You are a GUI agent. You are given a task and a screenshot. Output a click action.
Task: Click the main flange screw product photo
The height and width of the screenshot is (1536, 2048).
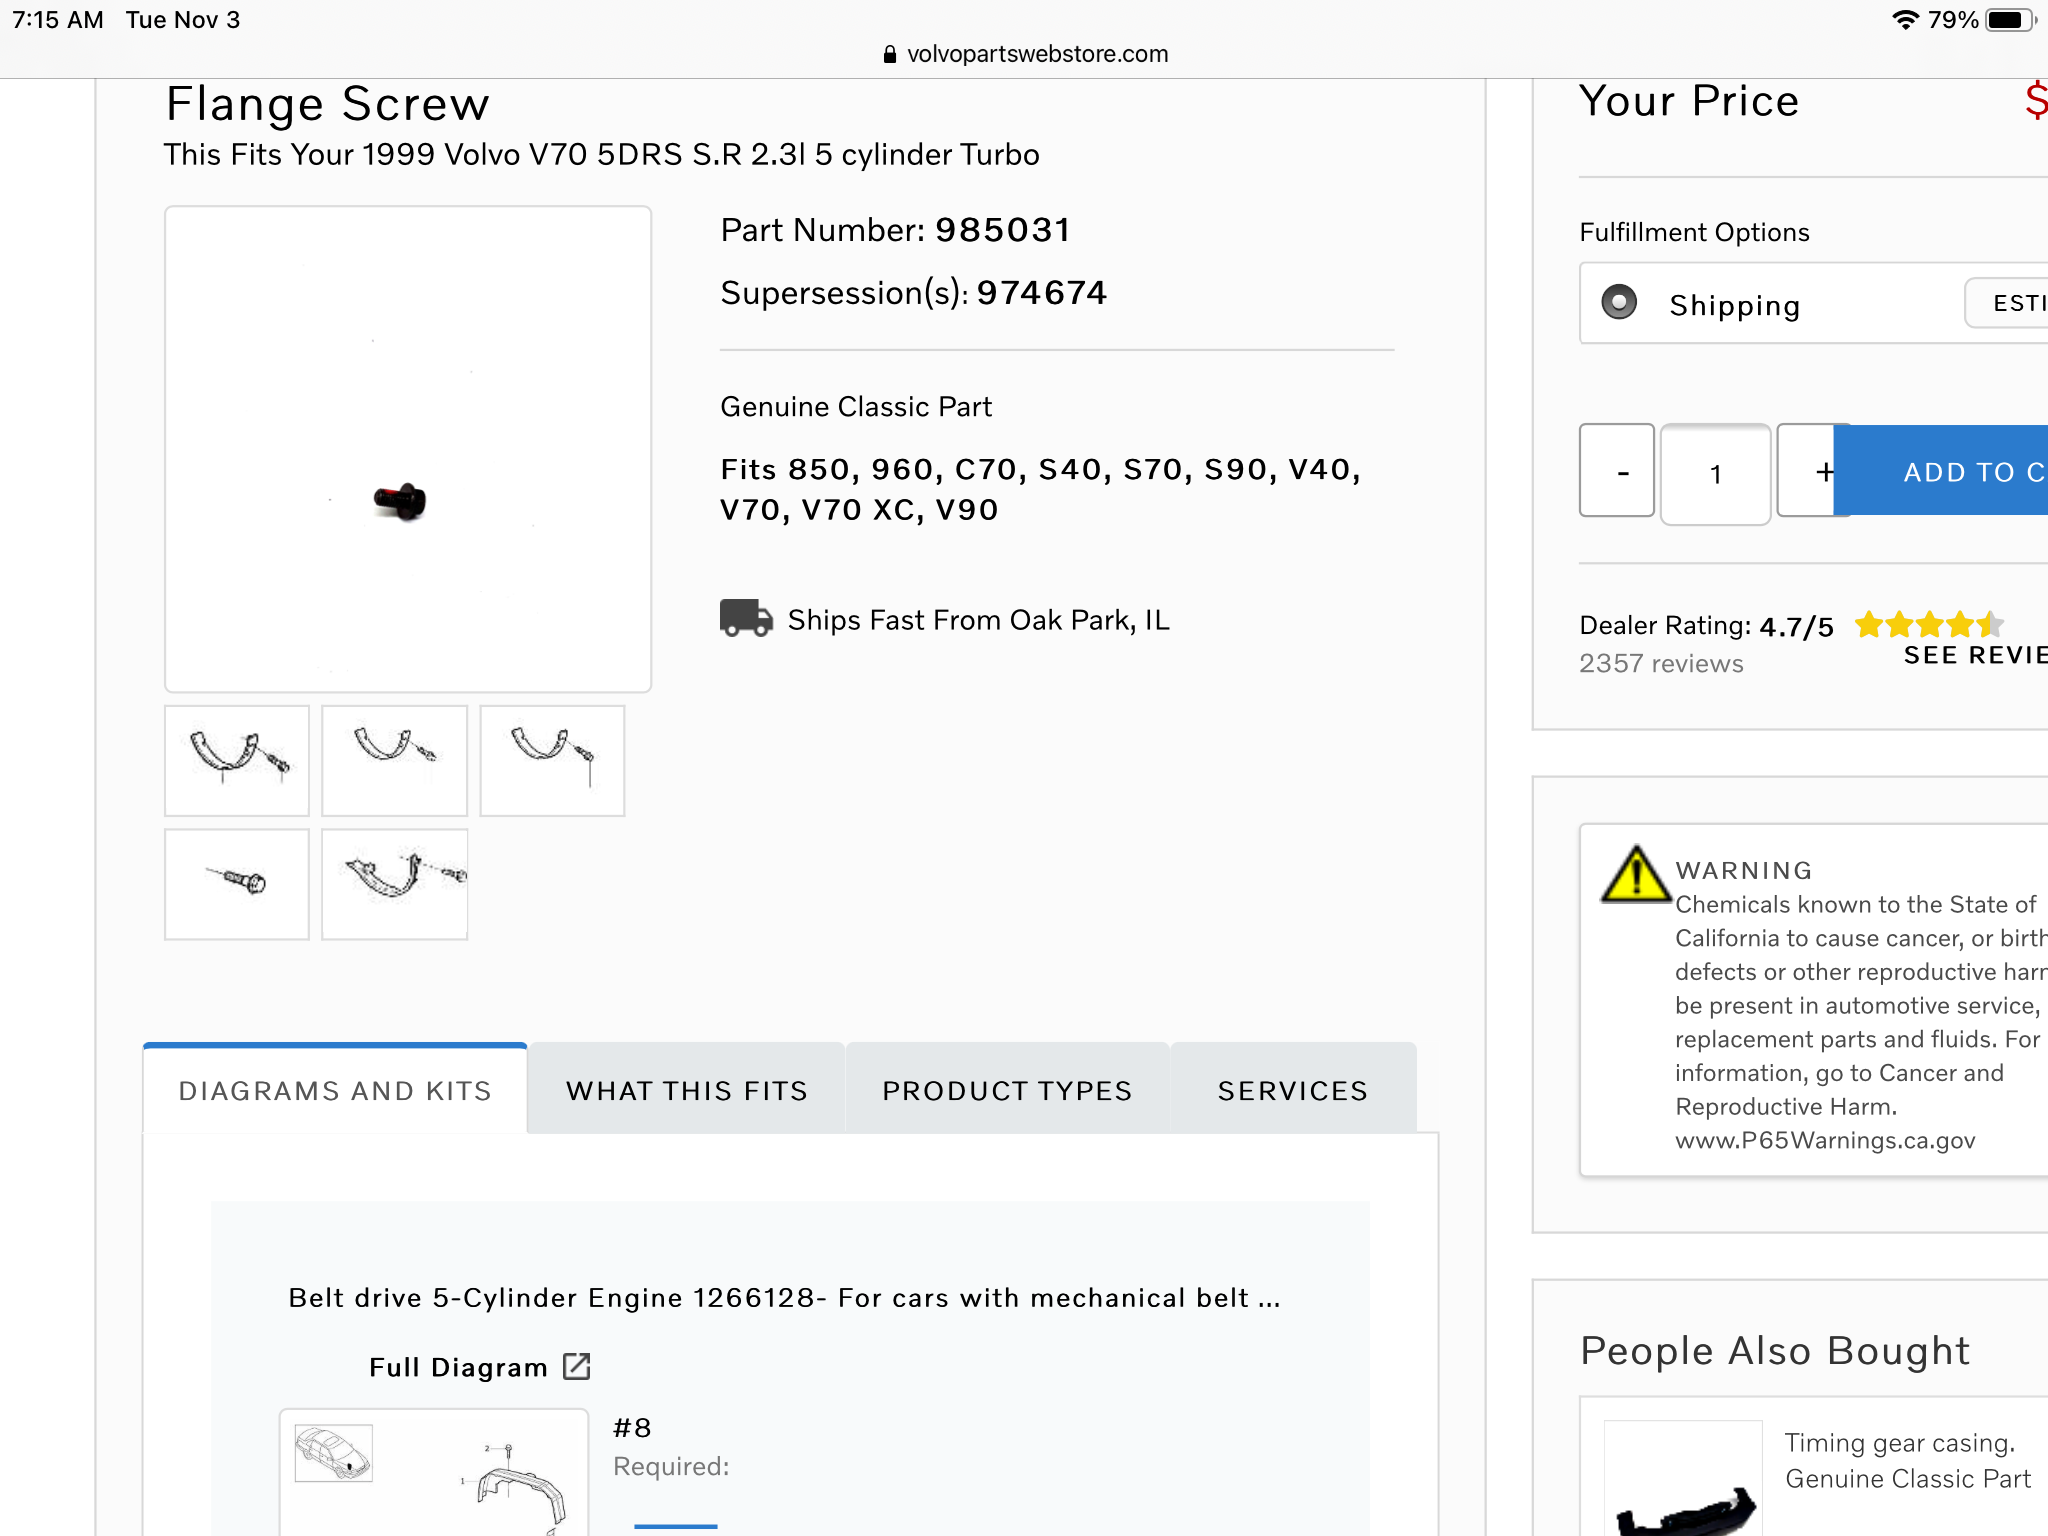tap(408, 449)
